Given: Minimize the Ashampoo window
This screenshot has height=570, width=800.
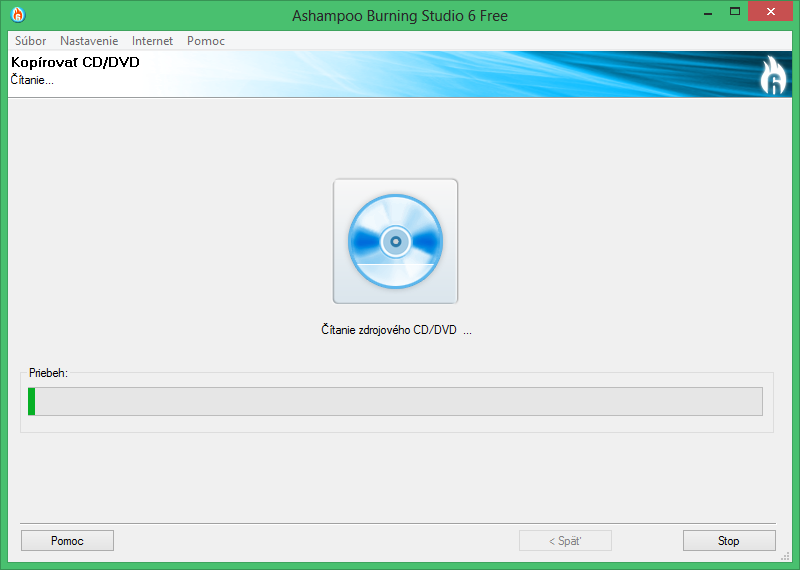Looking at the screenshot, I should (708, 12).
